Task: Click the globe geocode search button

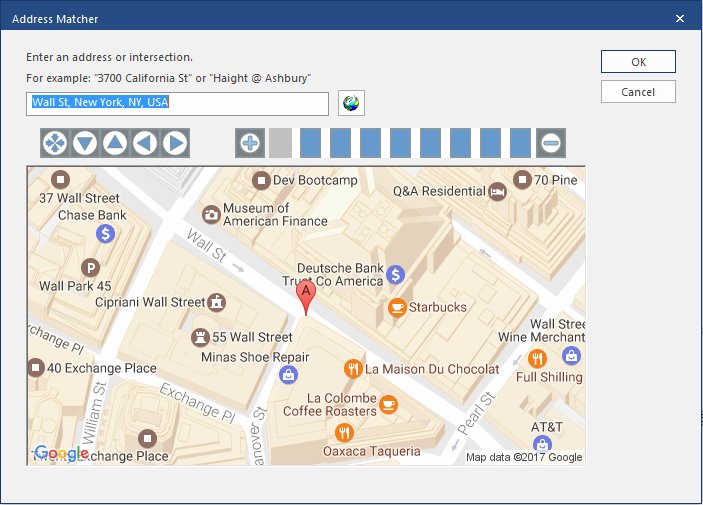Action: (351, 103)
